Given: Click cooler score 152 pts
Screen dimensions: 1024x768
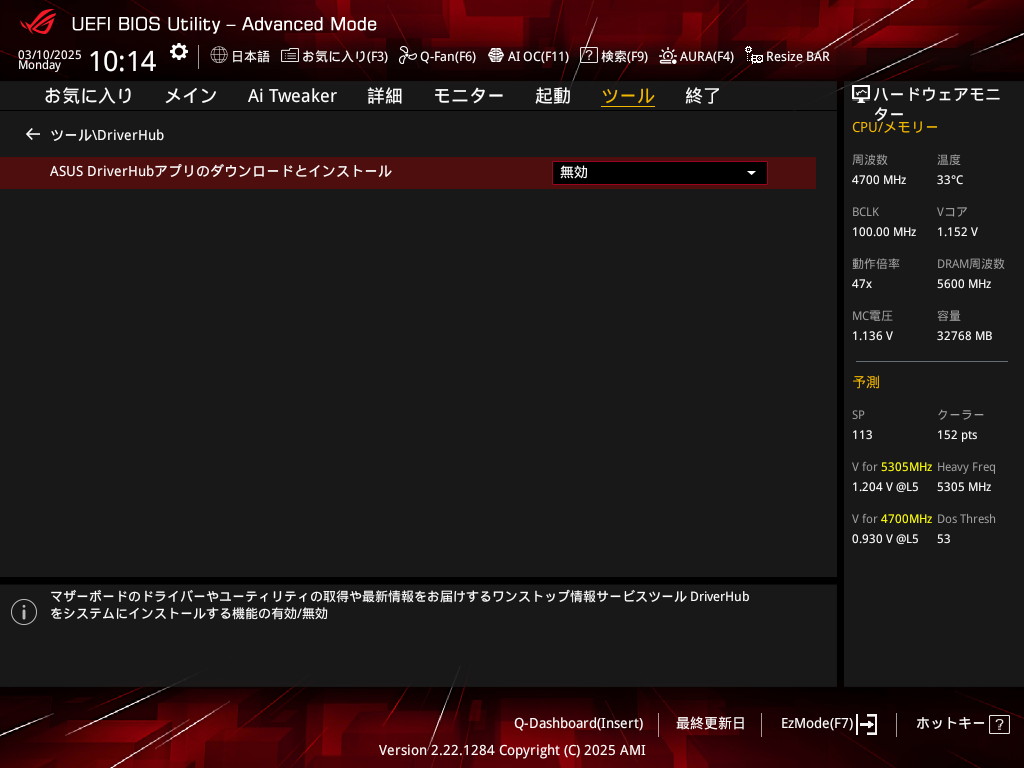Looking at the screenshot, I should [x=957, y=435].
